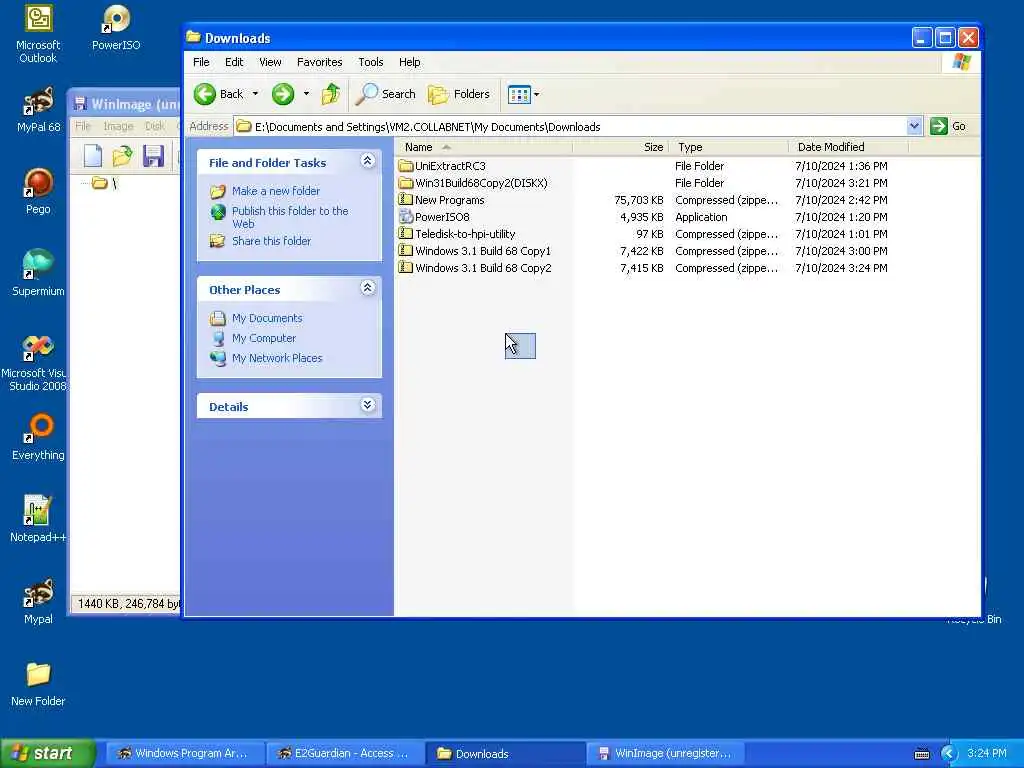Open the Help menu
The image size is (1024, 768).
(409, 62)
